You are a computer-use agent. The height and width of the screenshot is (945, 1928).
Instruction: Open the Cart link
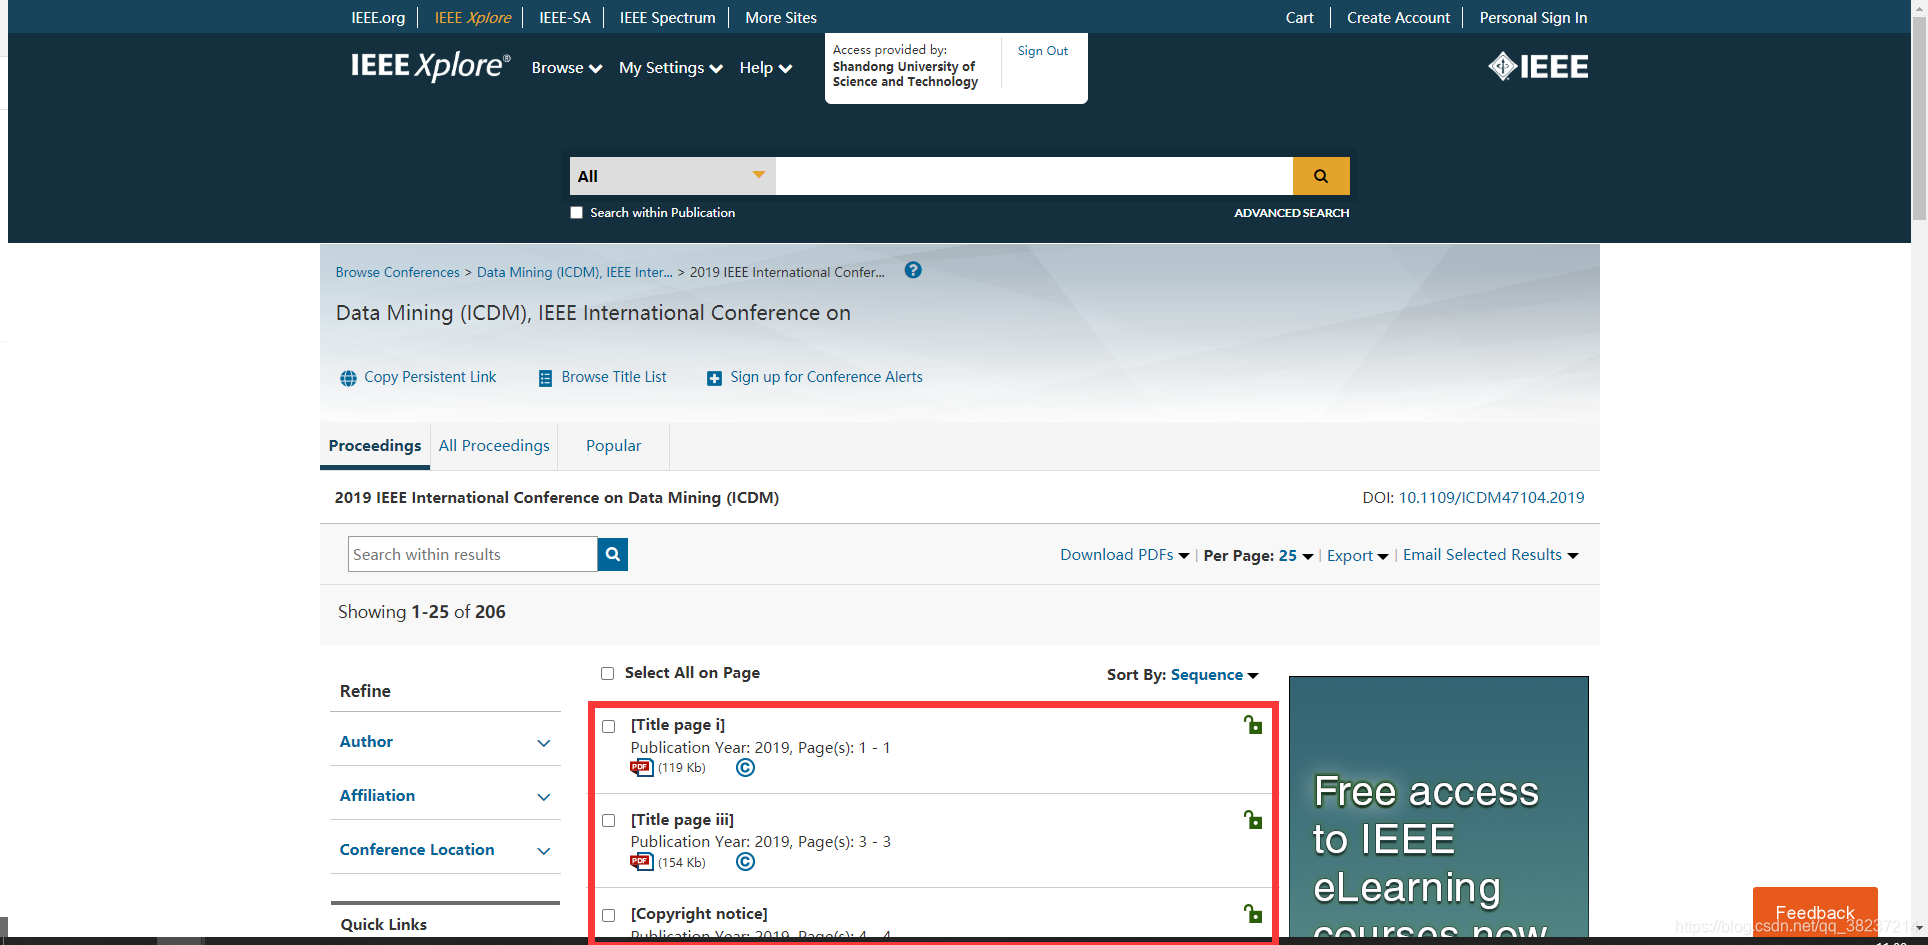(1299, 18)
